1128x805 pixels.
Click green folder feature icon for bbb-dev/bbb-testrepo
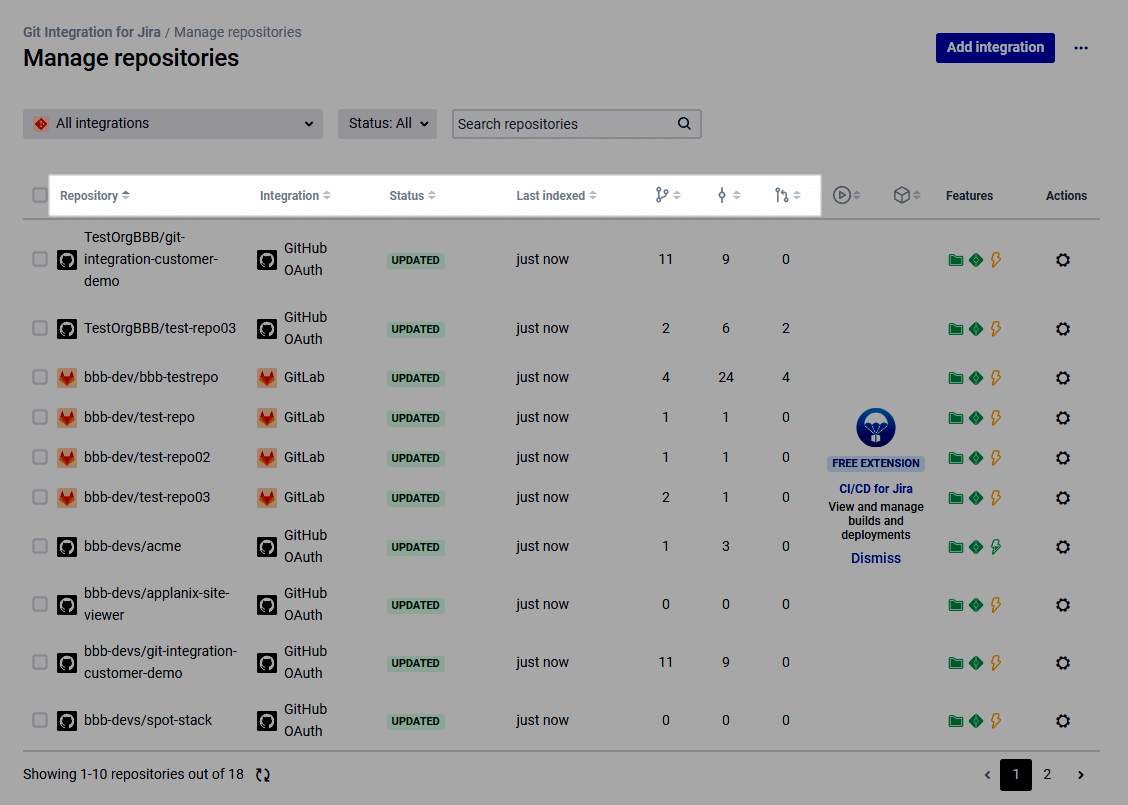[955, 378]
